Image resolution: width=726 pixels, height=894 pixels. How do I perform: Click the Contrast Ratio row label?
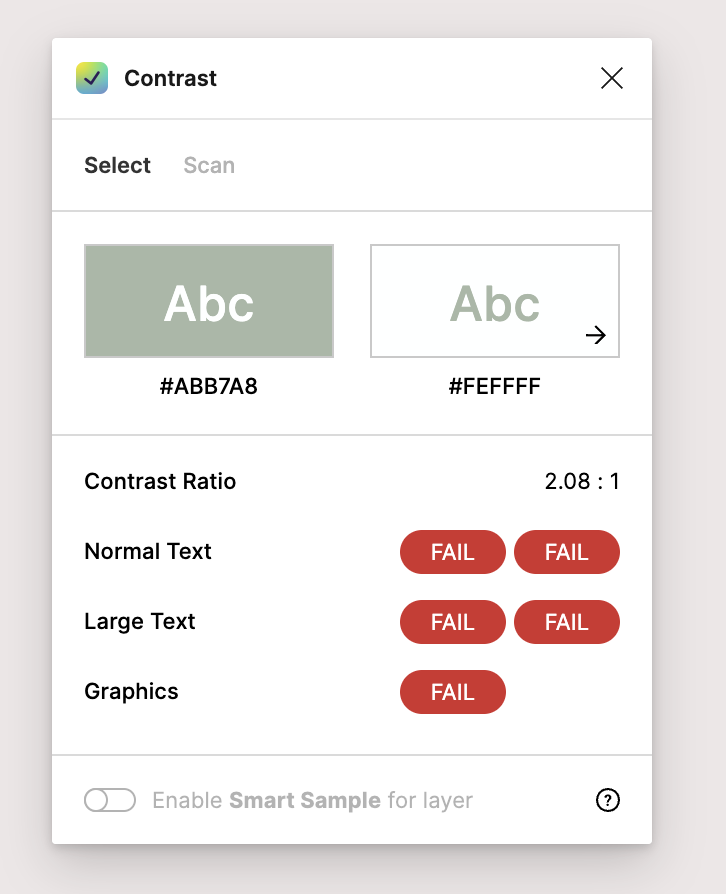pos(160,481)
